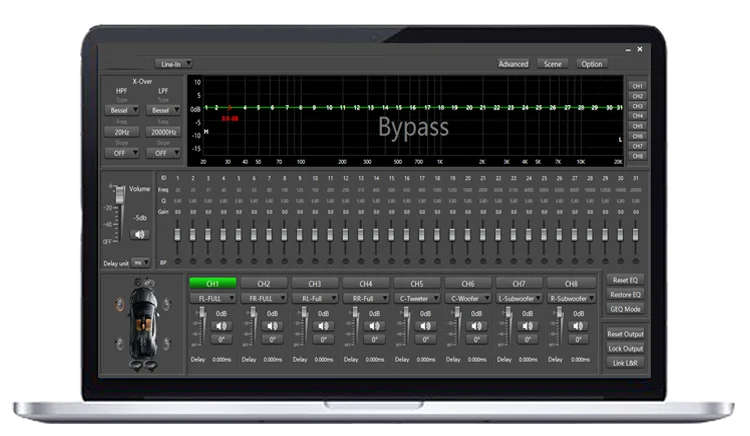Open the Advanced menu
Viewport: 750px width, 436px height.
pyautogui.click(x=513, y=64)
